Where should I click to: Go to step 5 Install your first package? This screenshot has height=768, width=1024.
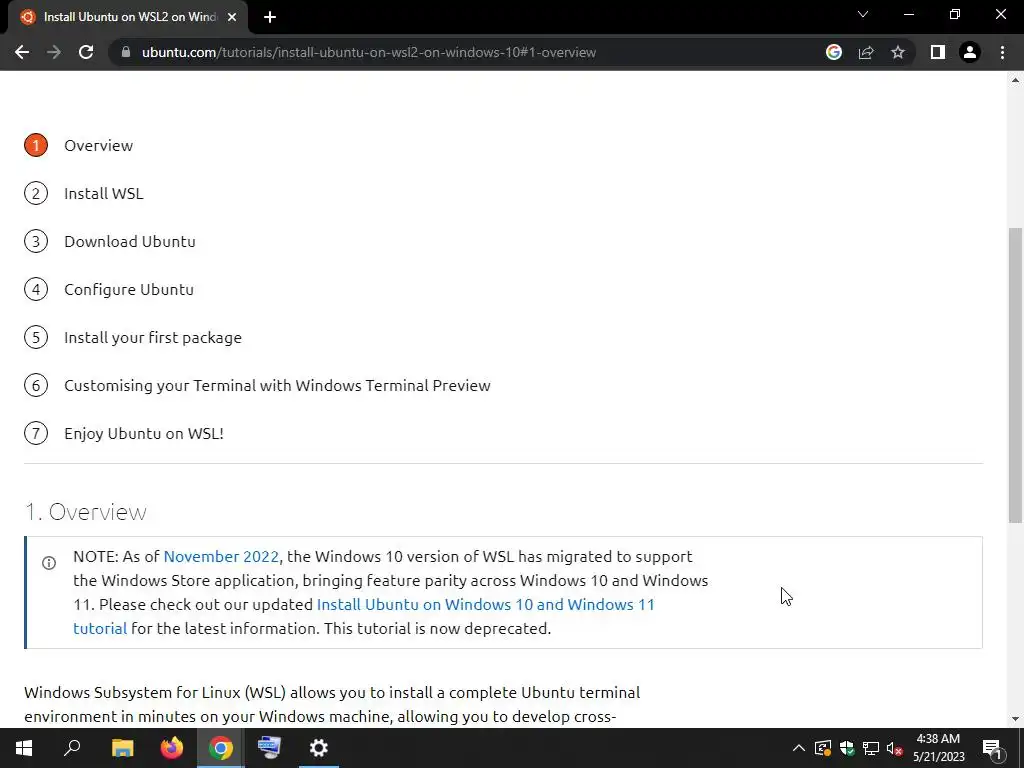pyautogui.click(x=153, y=338)
